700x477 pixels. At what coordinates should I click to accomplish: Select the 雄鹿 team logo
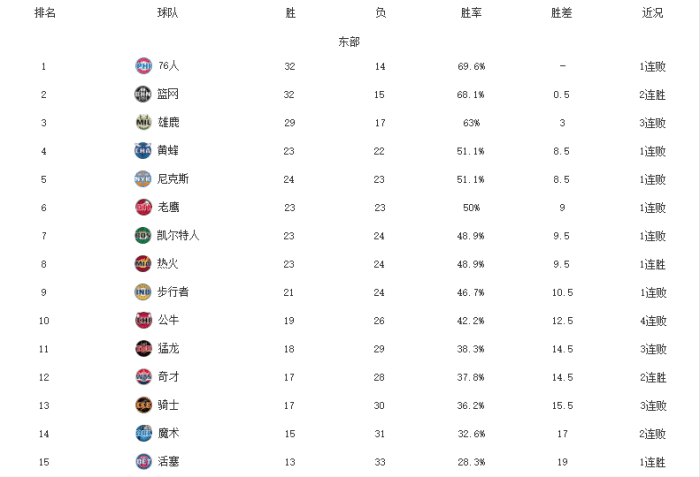point(142,122)
